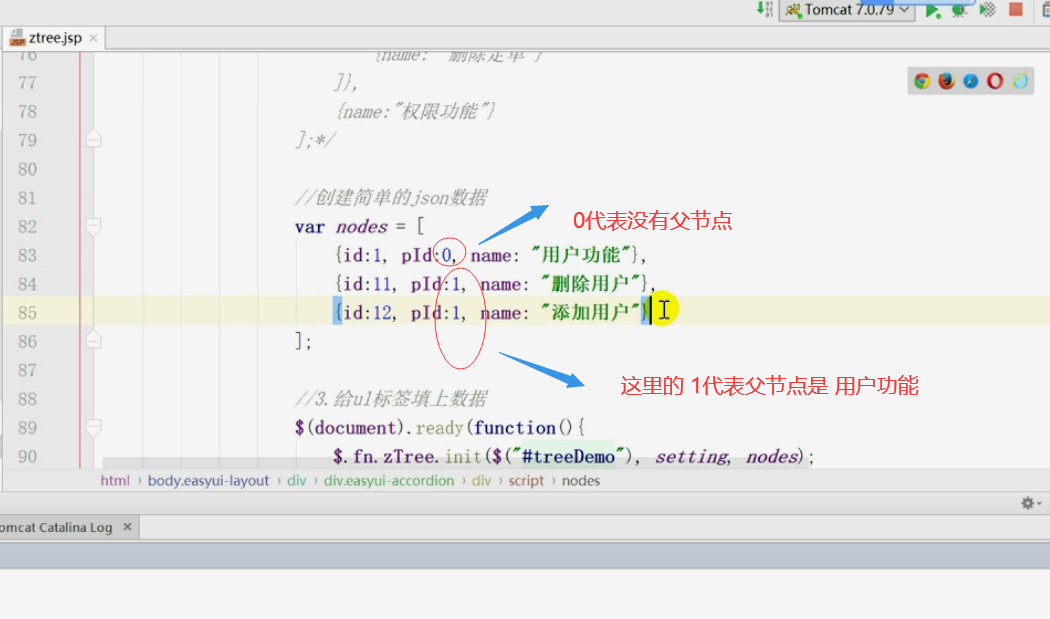This screenshot has width=1050, height=619.
Task: Click div breadcrumb before script
Action: pyautogui.click(x=481, y=480)
